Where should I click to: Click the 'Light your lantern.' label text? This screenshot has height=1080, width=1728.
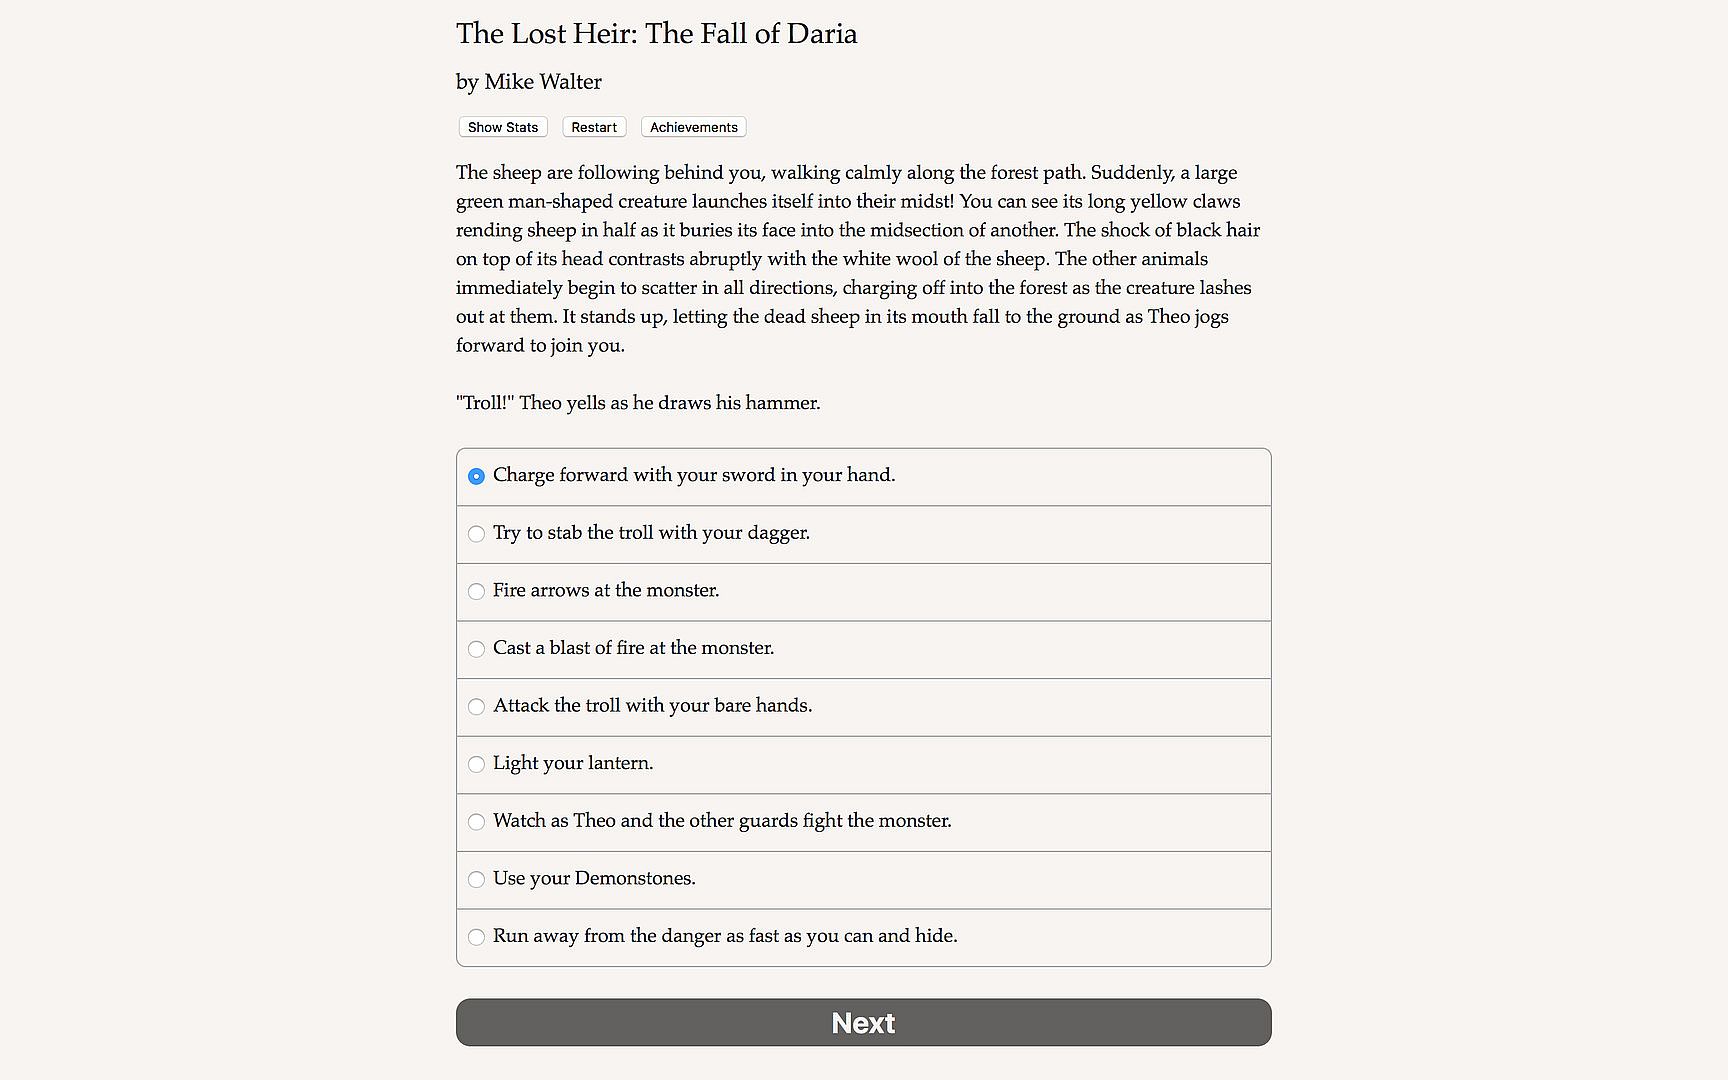pos(573,763)
